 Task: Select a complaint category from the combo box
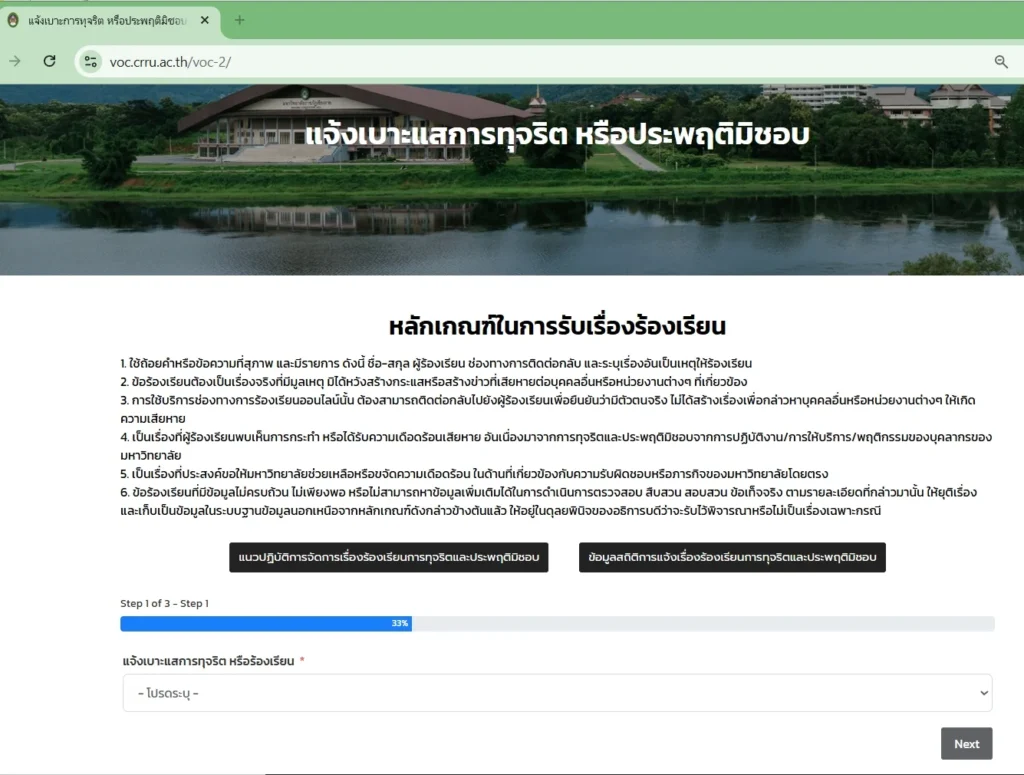(x=555, y=692)
